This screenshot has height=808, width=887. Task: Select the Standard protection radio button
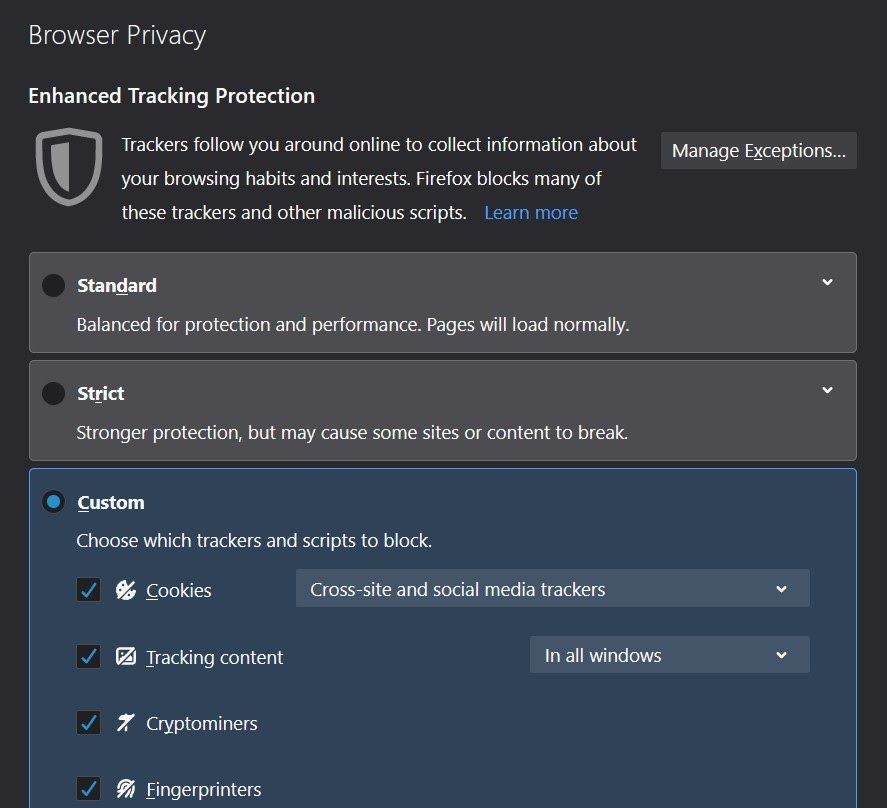pos(53,286)
